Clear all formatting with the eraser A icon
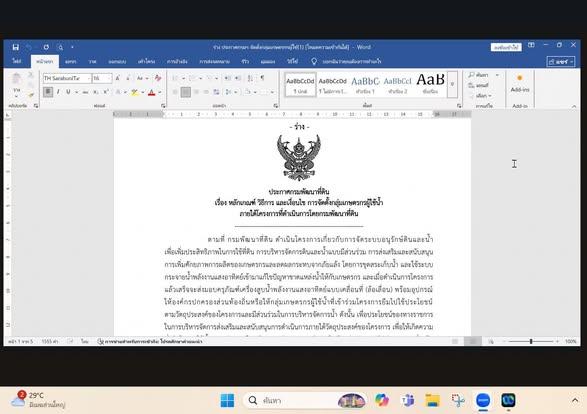Image resolution: width=587 pixels, height=414 pixels. coord(158,78)
